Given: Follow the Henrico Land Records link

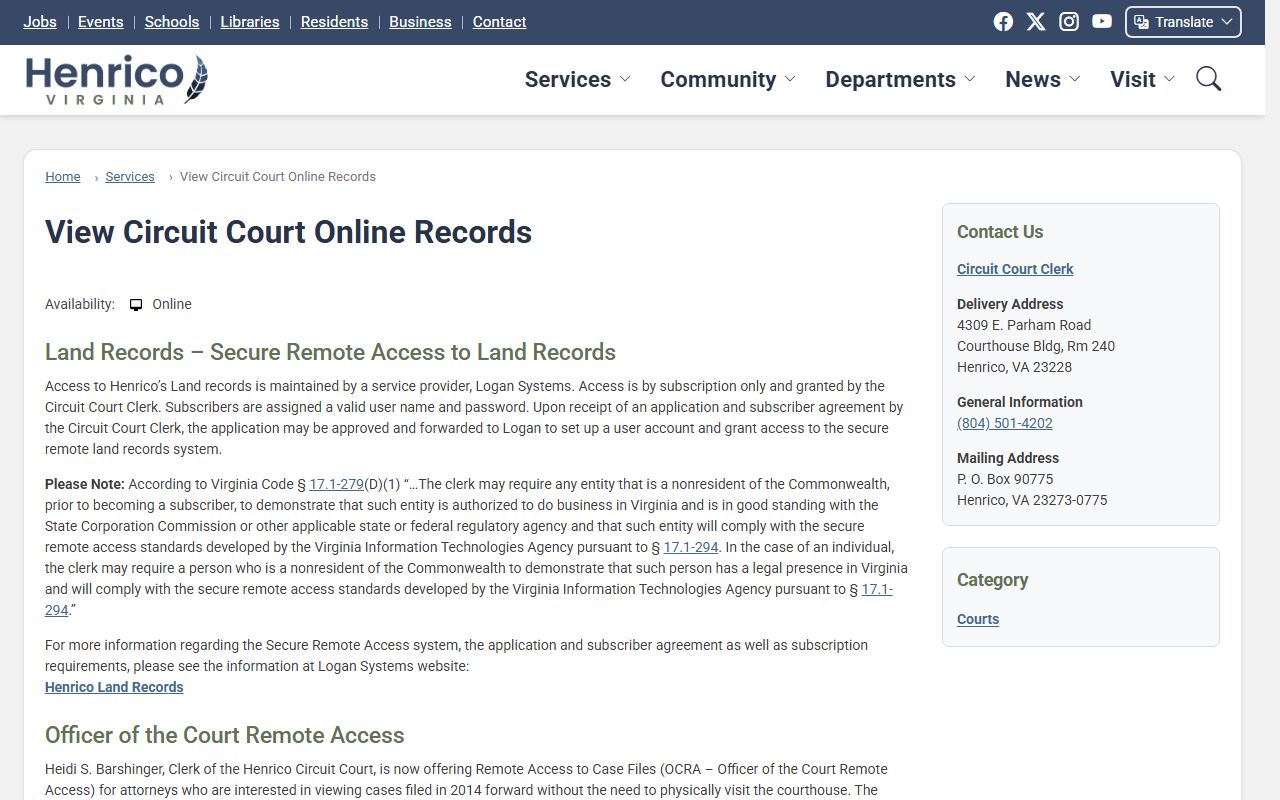Looking at the screenshot, I should (114, 687).
